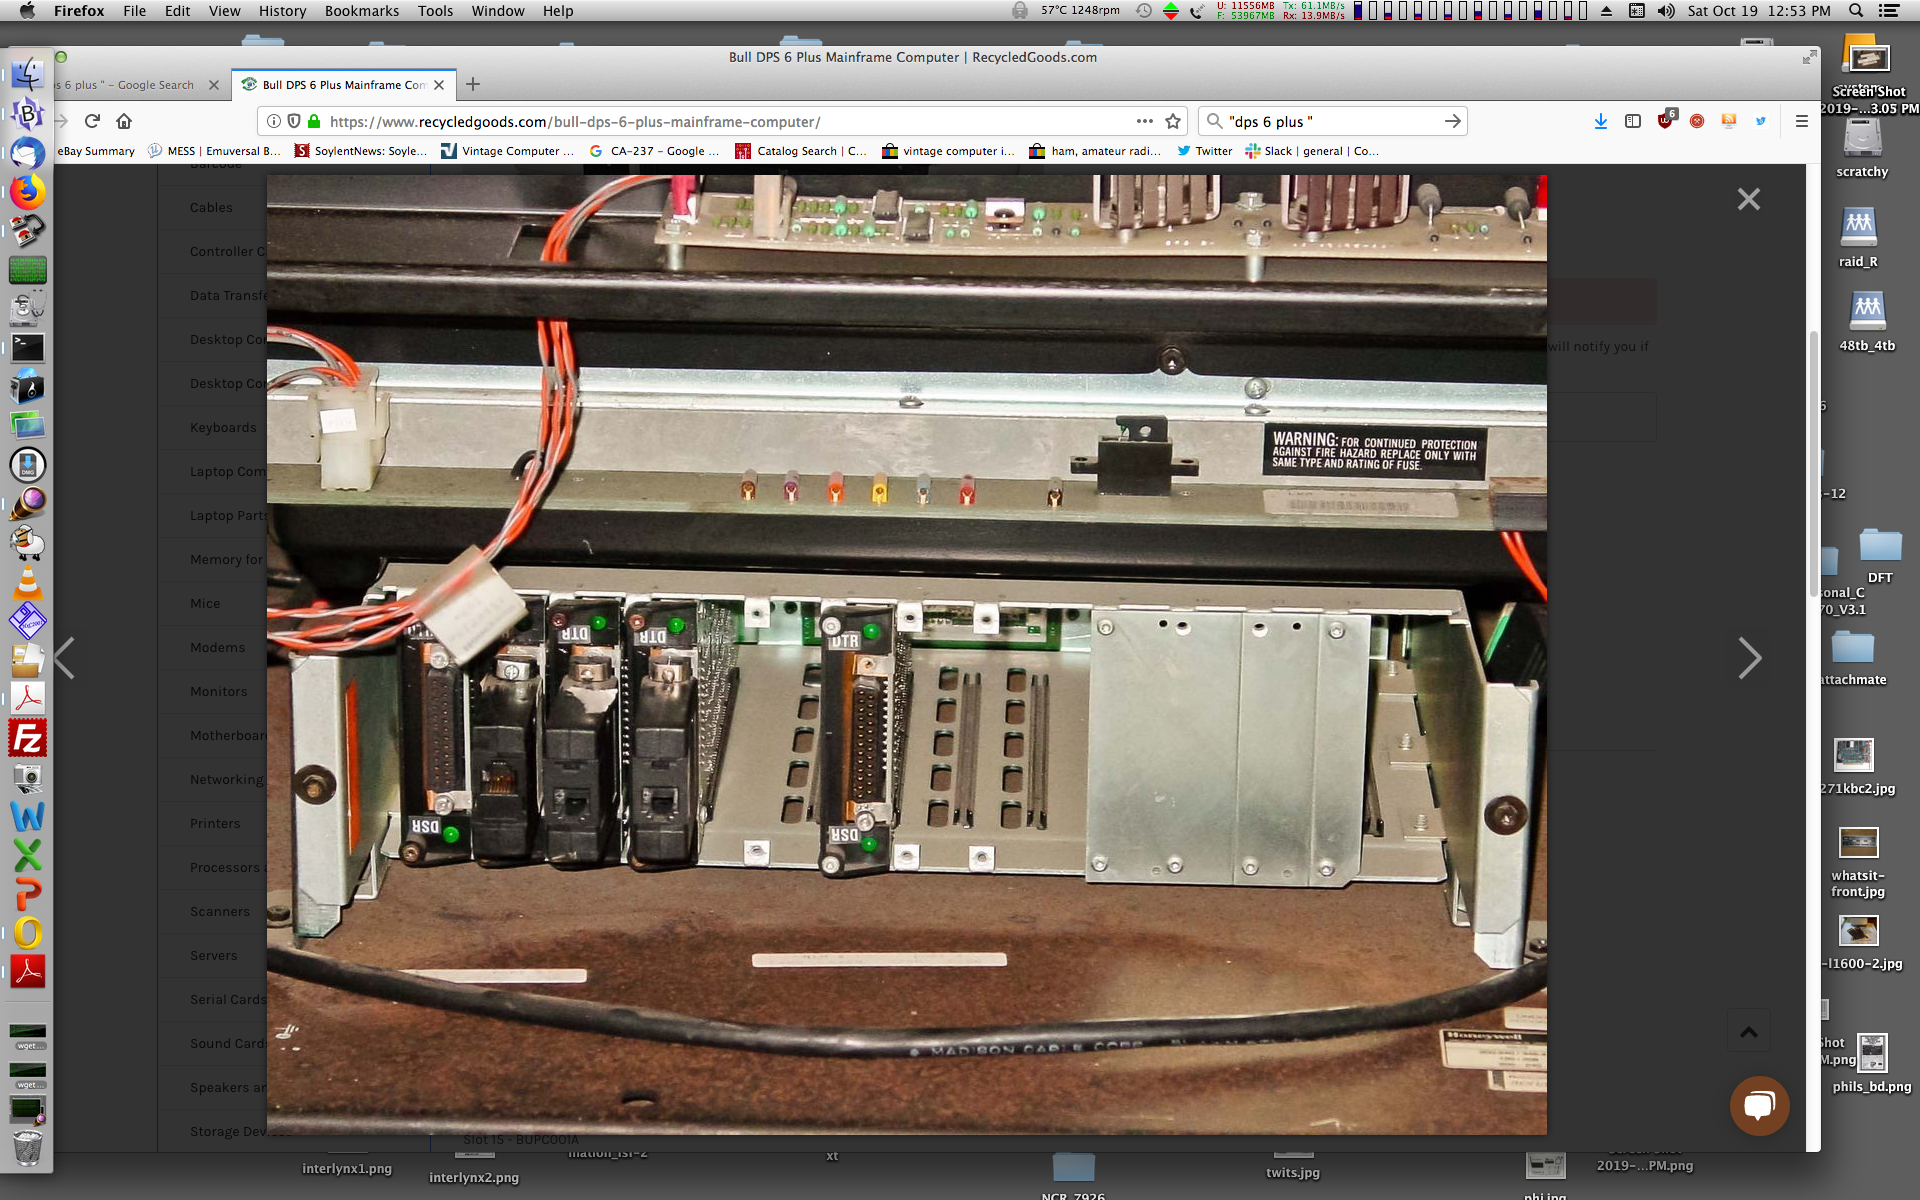Launch FileZilla from the Dock
The width and height of the screenshot is (1920, 1200).
pyautogui.click(x=27, y=739)
